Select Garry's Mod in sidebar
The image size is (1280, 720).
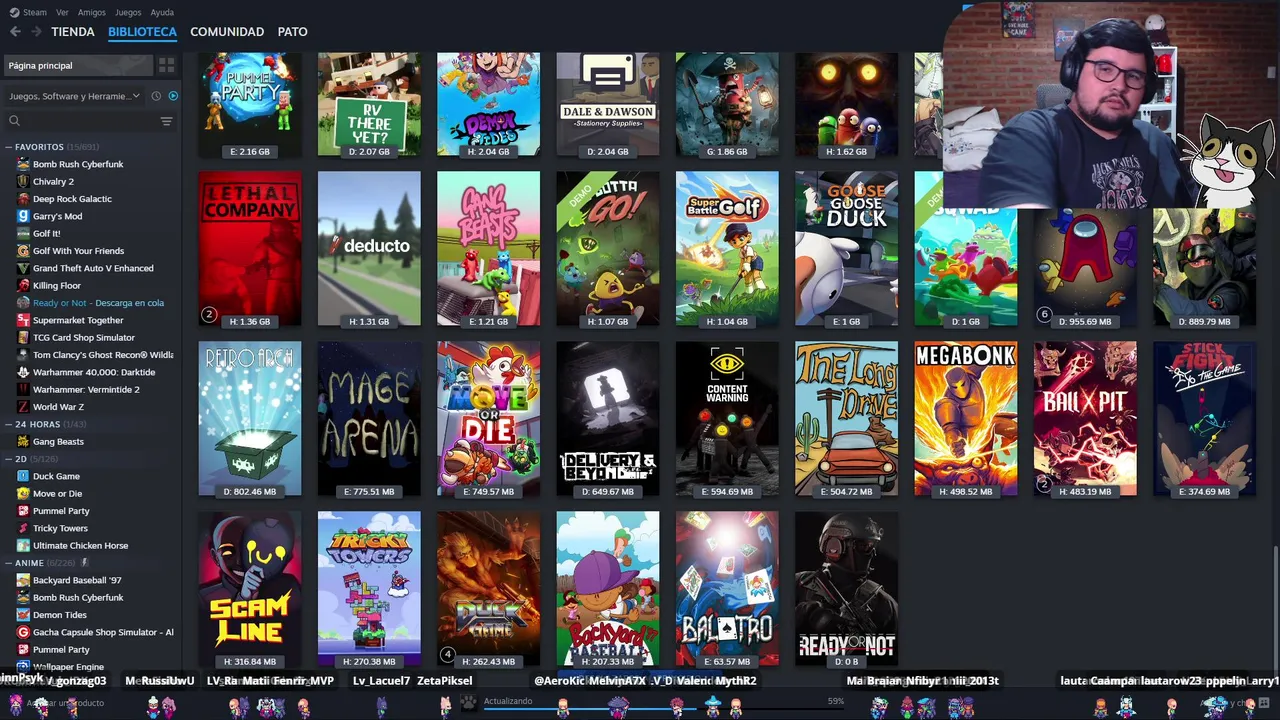(x=57, y=216)
